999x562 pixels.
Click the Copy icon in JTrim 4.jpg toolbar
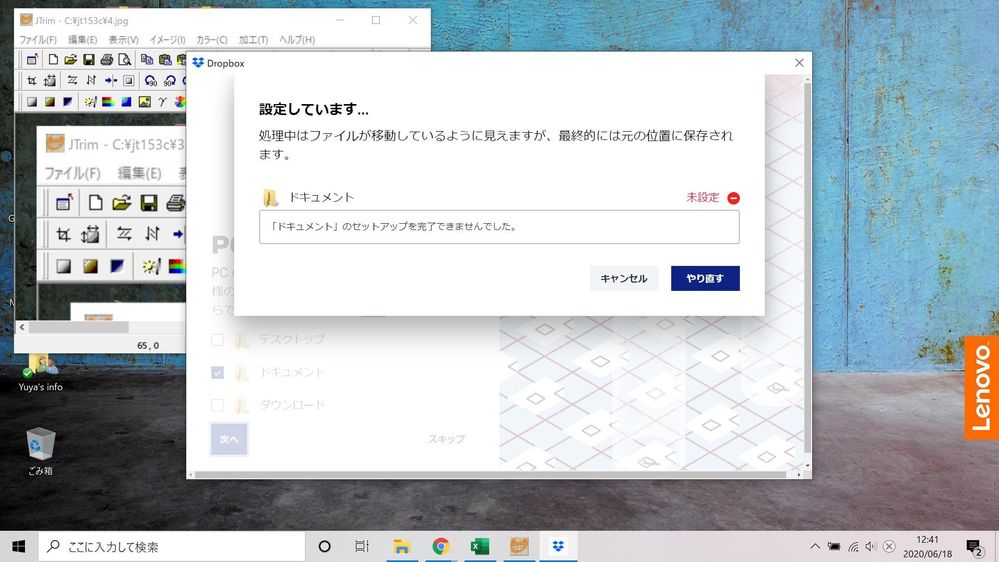pyautogui.click(x=147, y=60)
